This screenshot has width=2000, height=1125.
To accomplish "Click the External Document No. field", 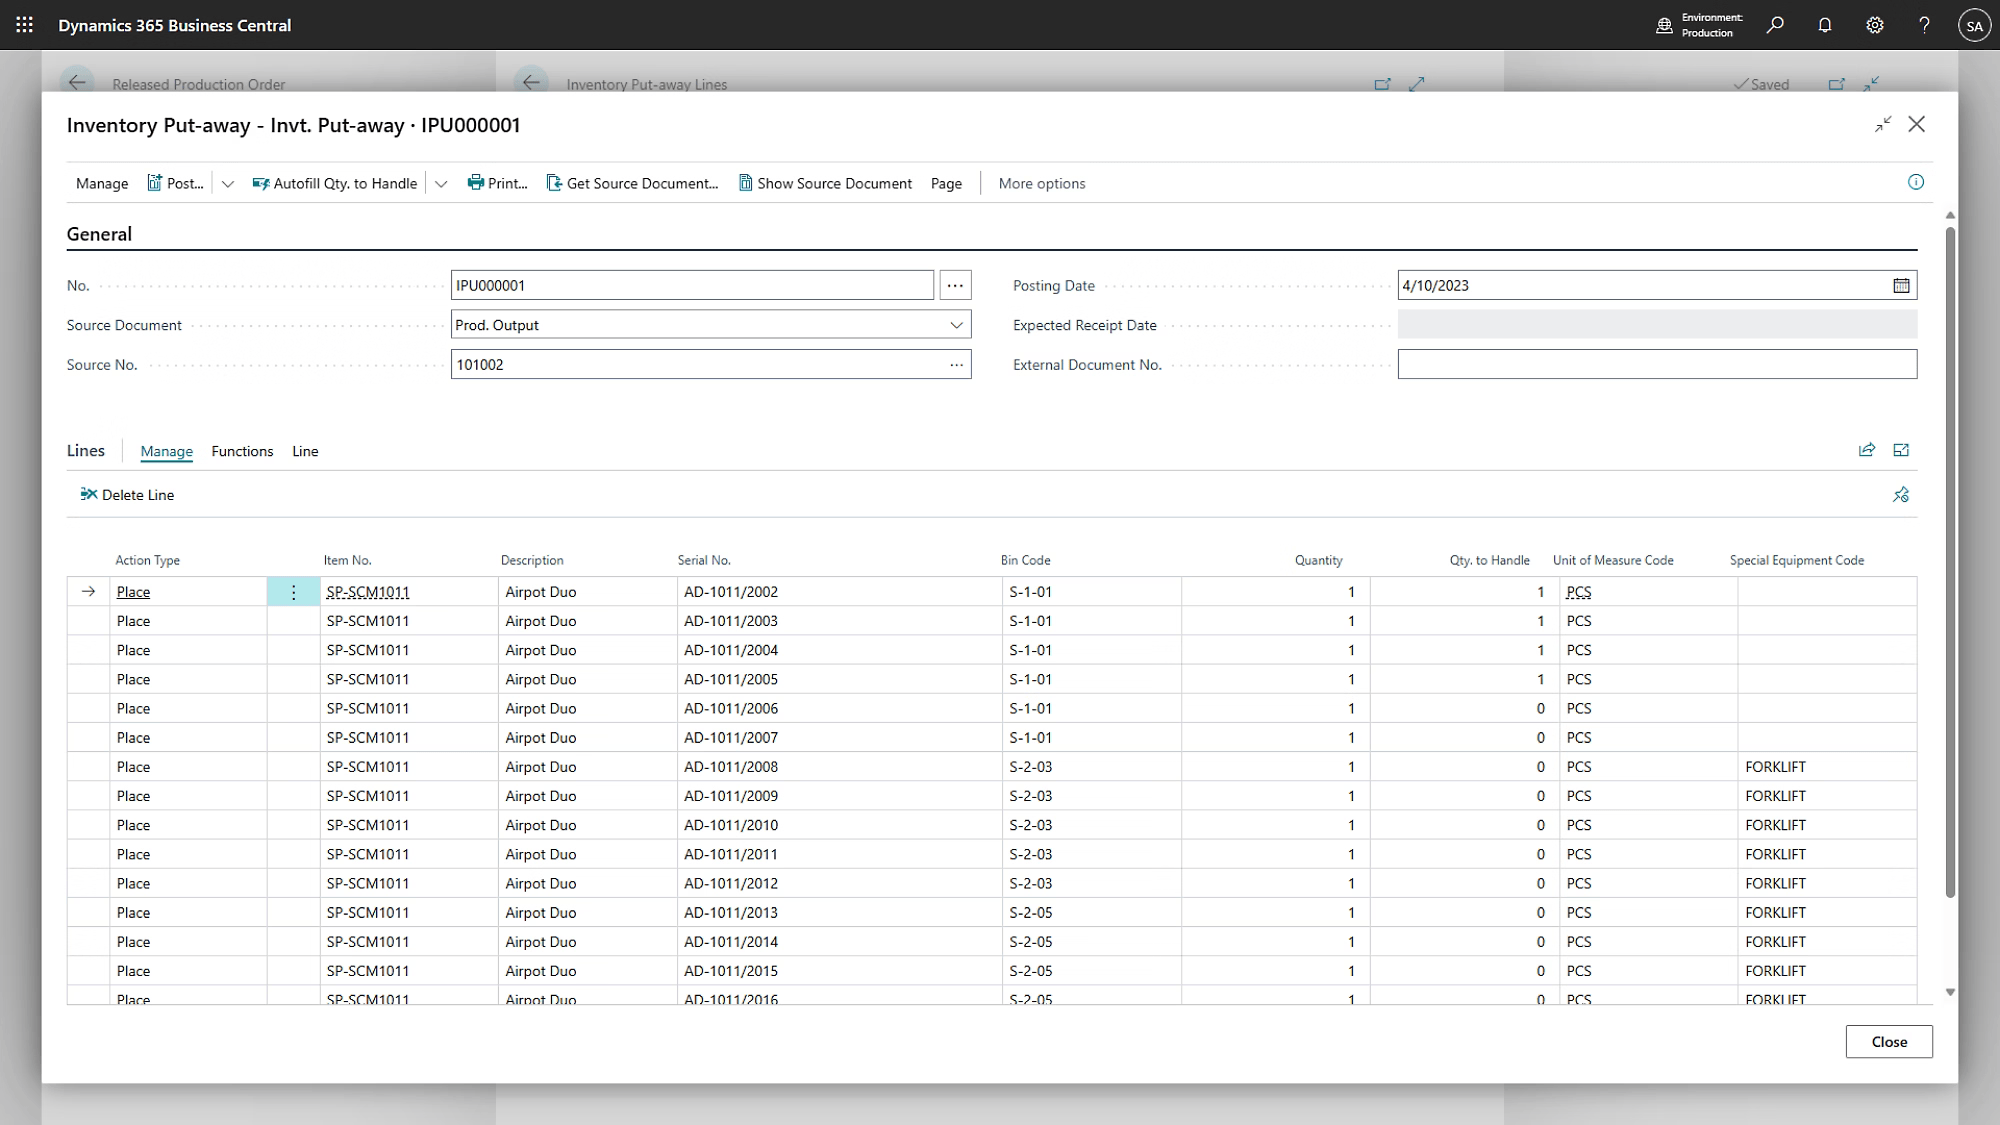I will (x=1657, y=364).
